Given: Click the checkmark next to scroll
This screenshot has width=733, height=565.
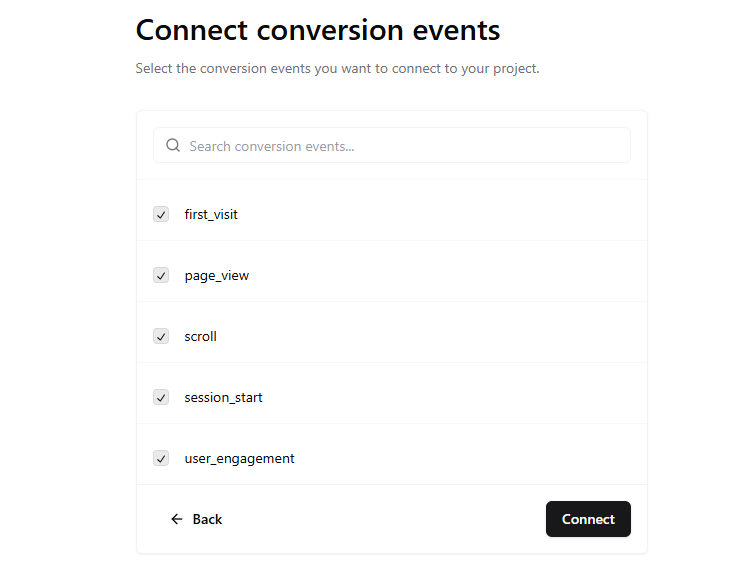Looking at the screenshot, I should pyautogui.click(x=161, y=336).
